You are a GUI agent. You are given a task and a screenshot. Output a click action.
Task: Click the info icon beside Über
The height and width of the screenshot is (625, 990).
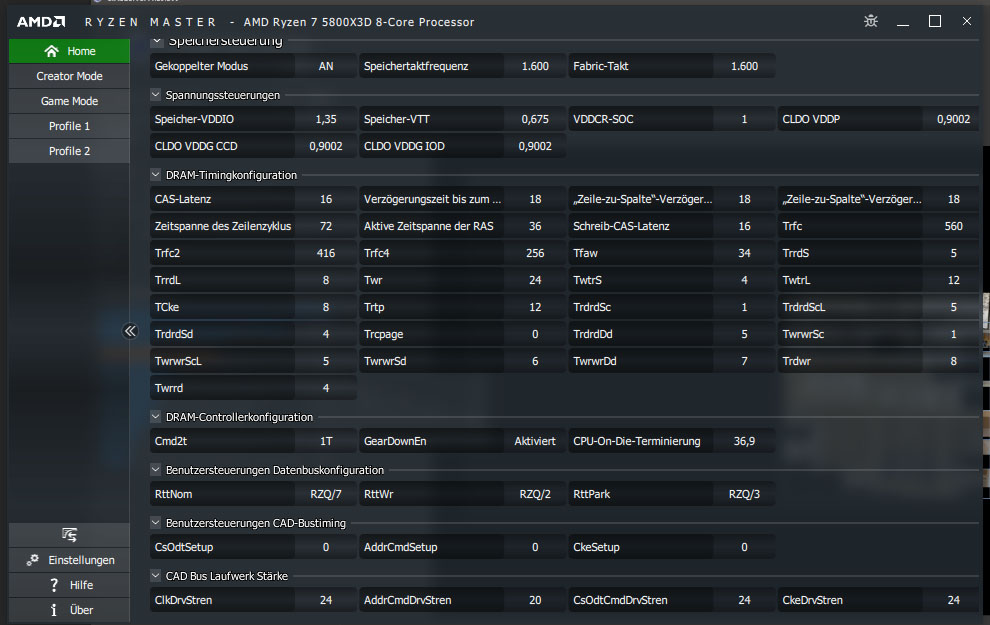[54, 610]
